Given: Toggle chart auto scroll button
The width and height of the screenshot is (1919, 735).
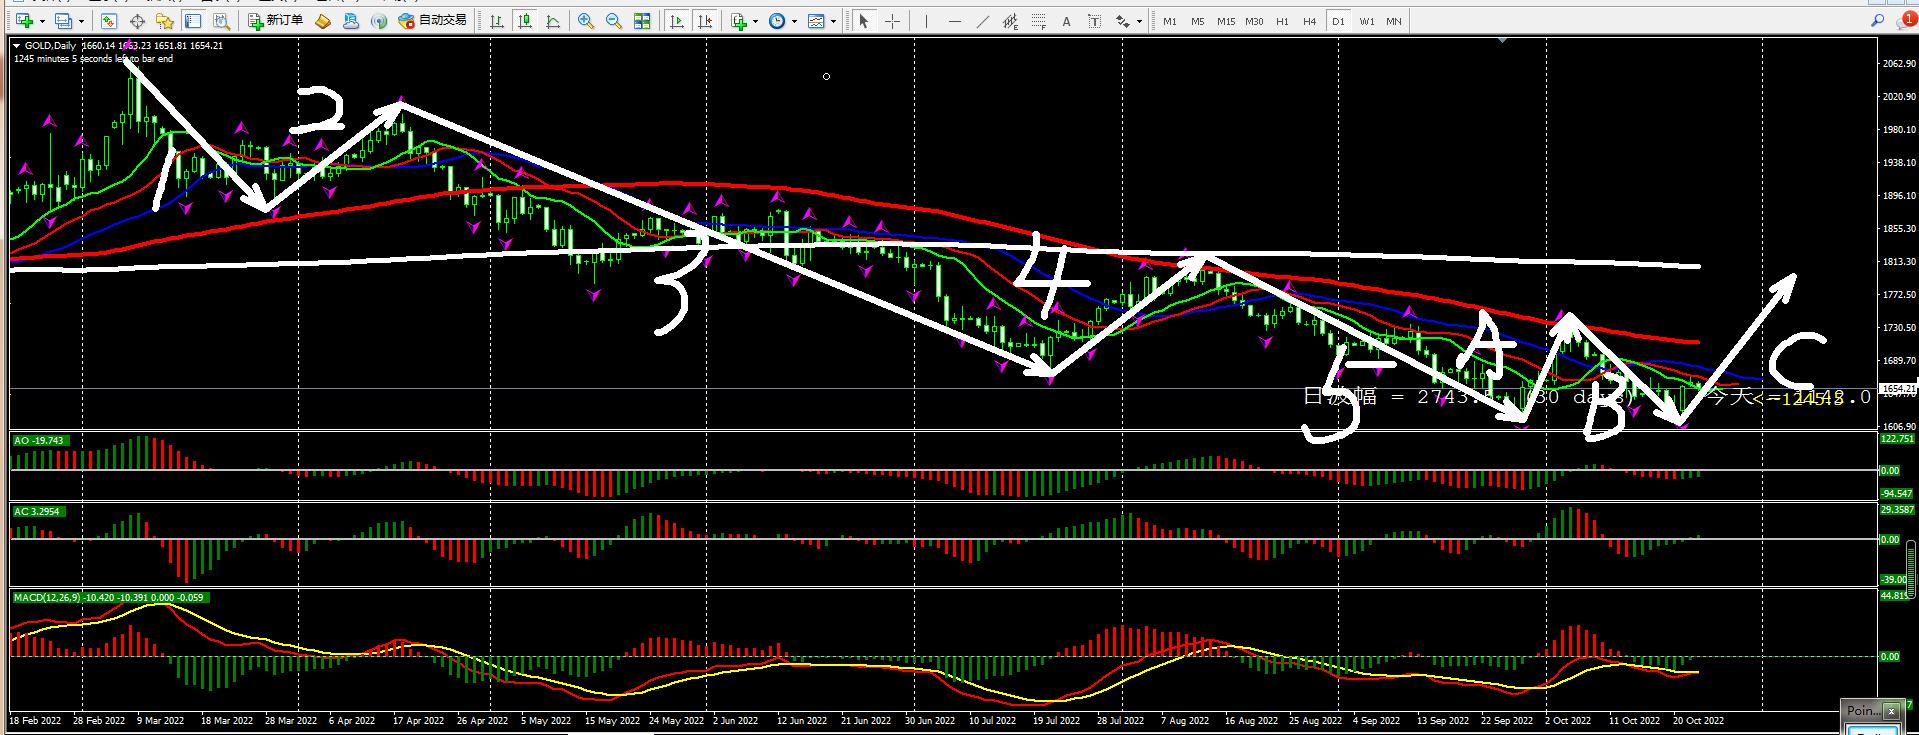Looking at the screenshot, I should [x=677, y=21].
